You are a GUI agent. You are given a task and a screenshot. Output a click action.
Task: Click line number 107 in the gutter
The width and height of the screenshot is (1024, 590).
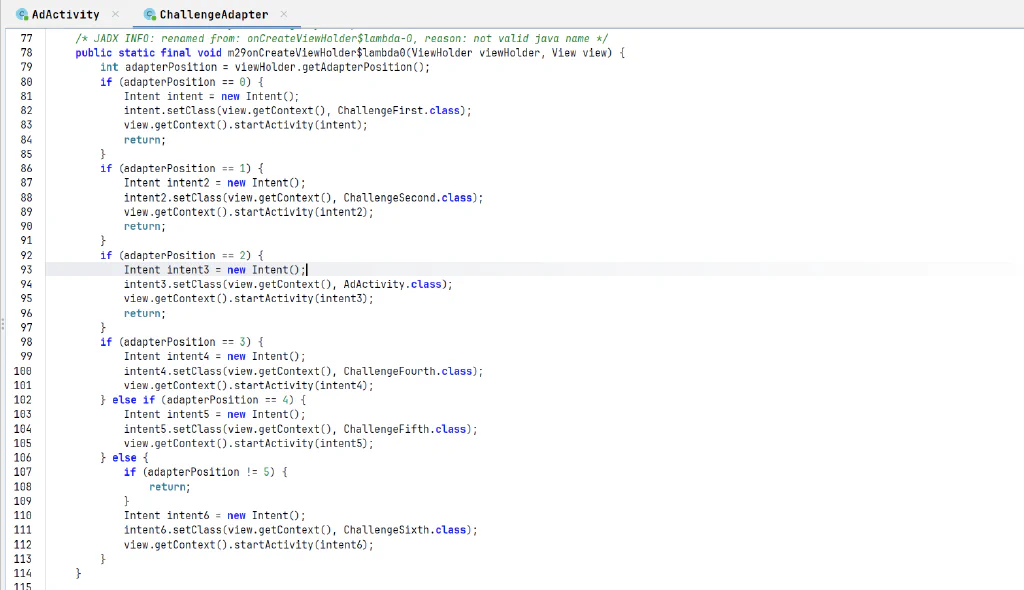pos(23,472)
